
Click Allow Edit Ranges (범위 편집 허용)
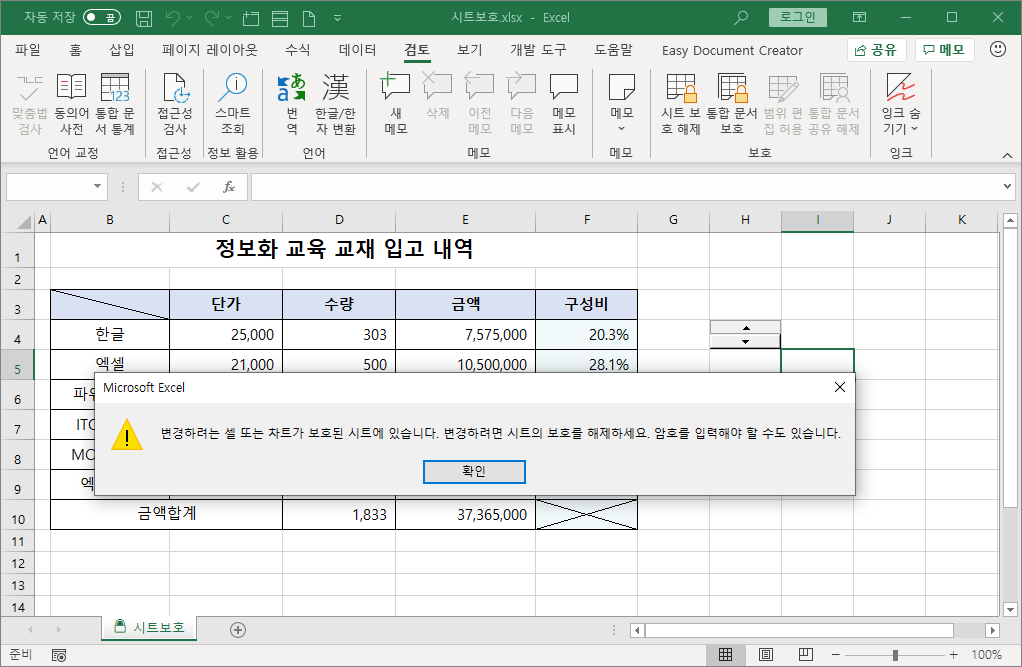[783, 104]
